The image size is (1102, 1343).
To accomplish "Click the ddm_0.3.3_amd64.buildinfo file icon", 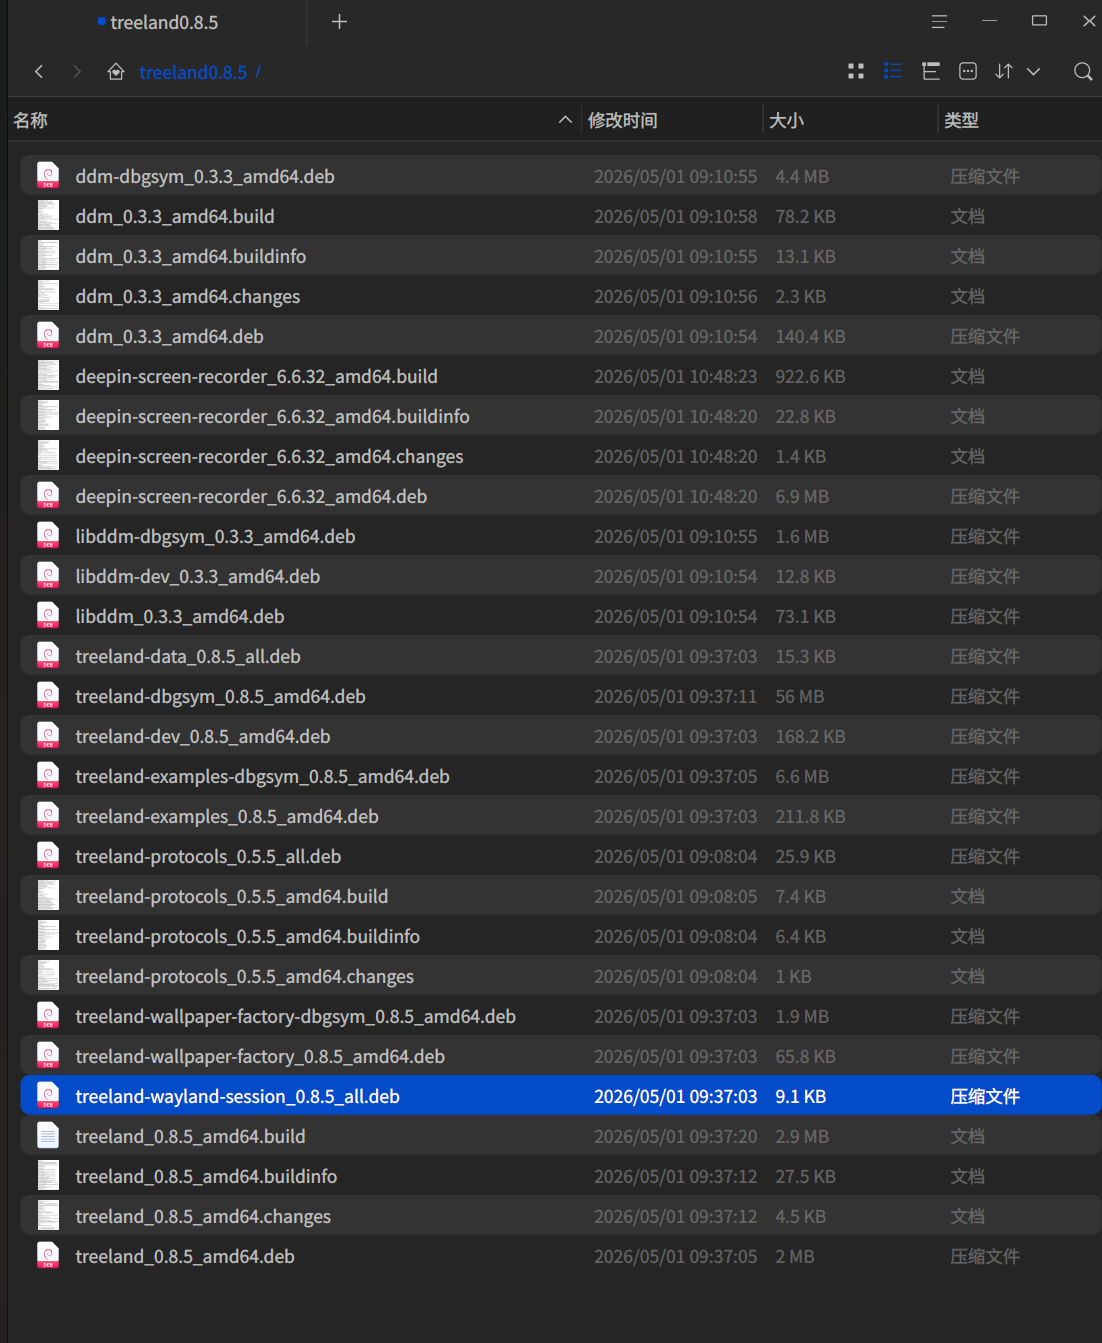I will (48, 255).
